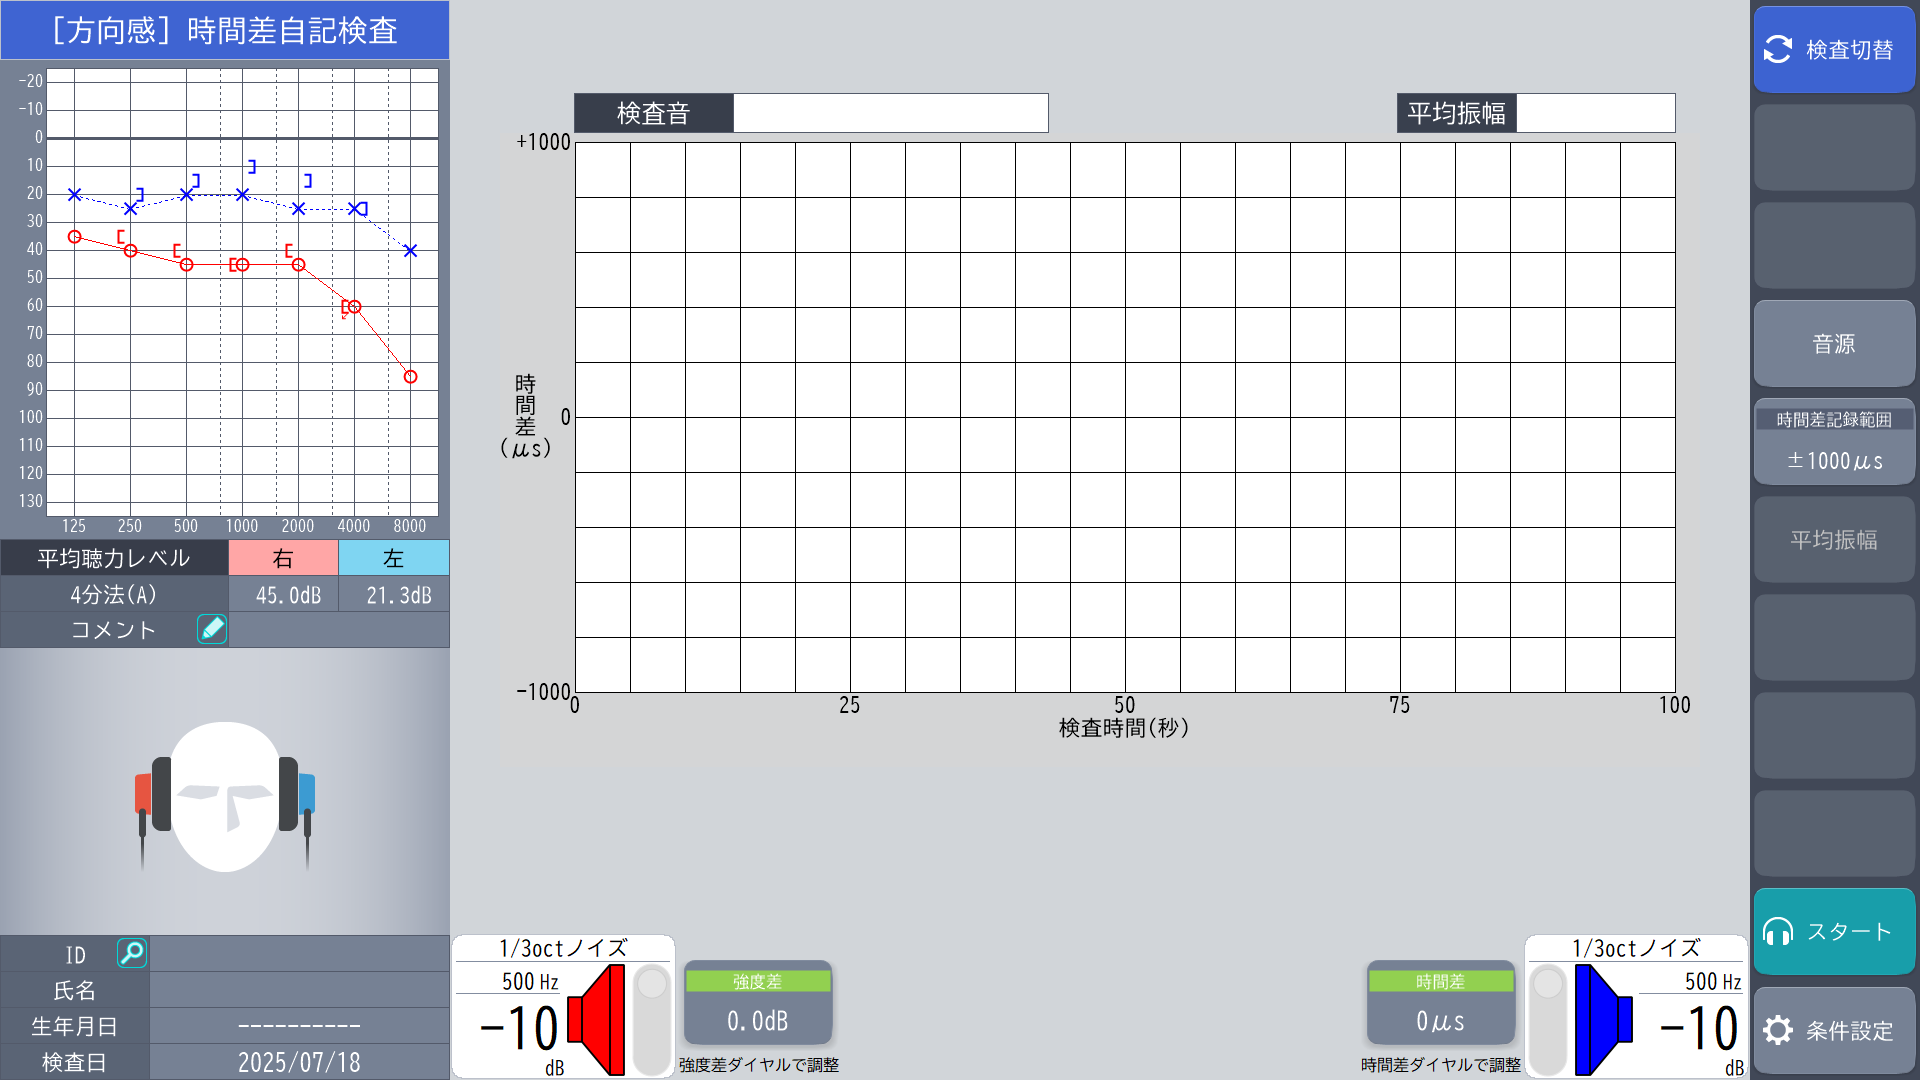
Task: Click the 検査音 display field
Action: click(x=891, y=113)
